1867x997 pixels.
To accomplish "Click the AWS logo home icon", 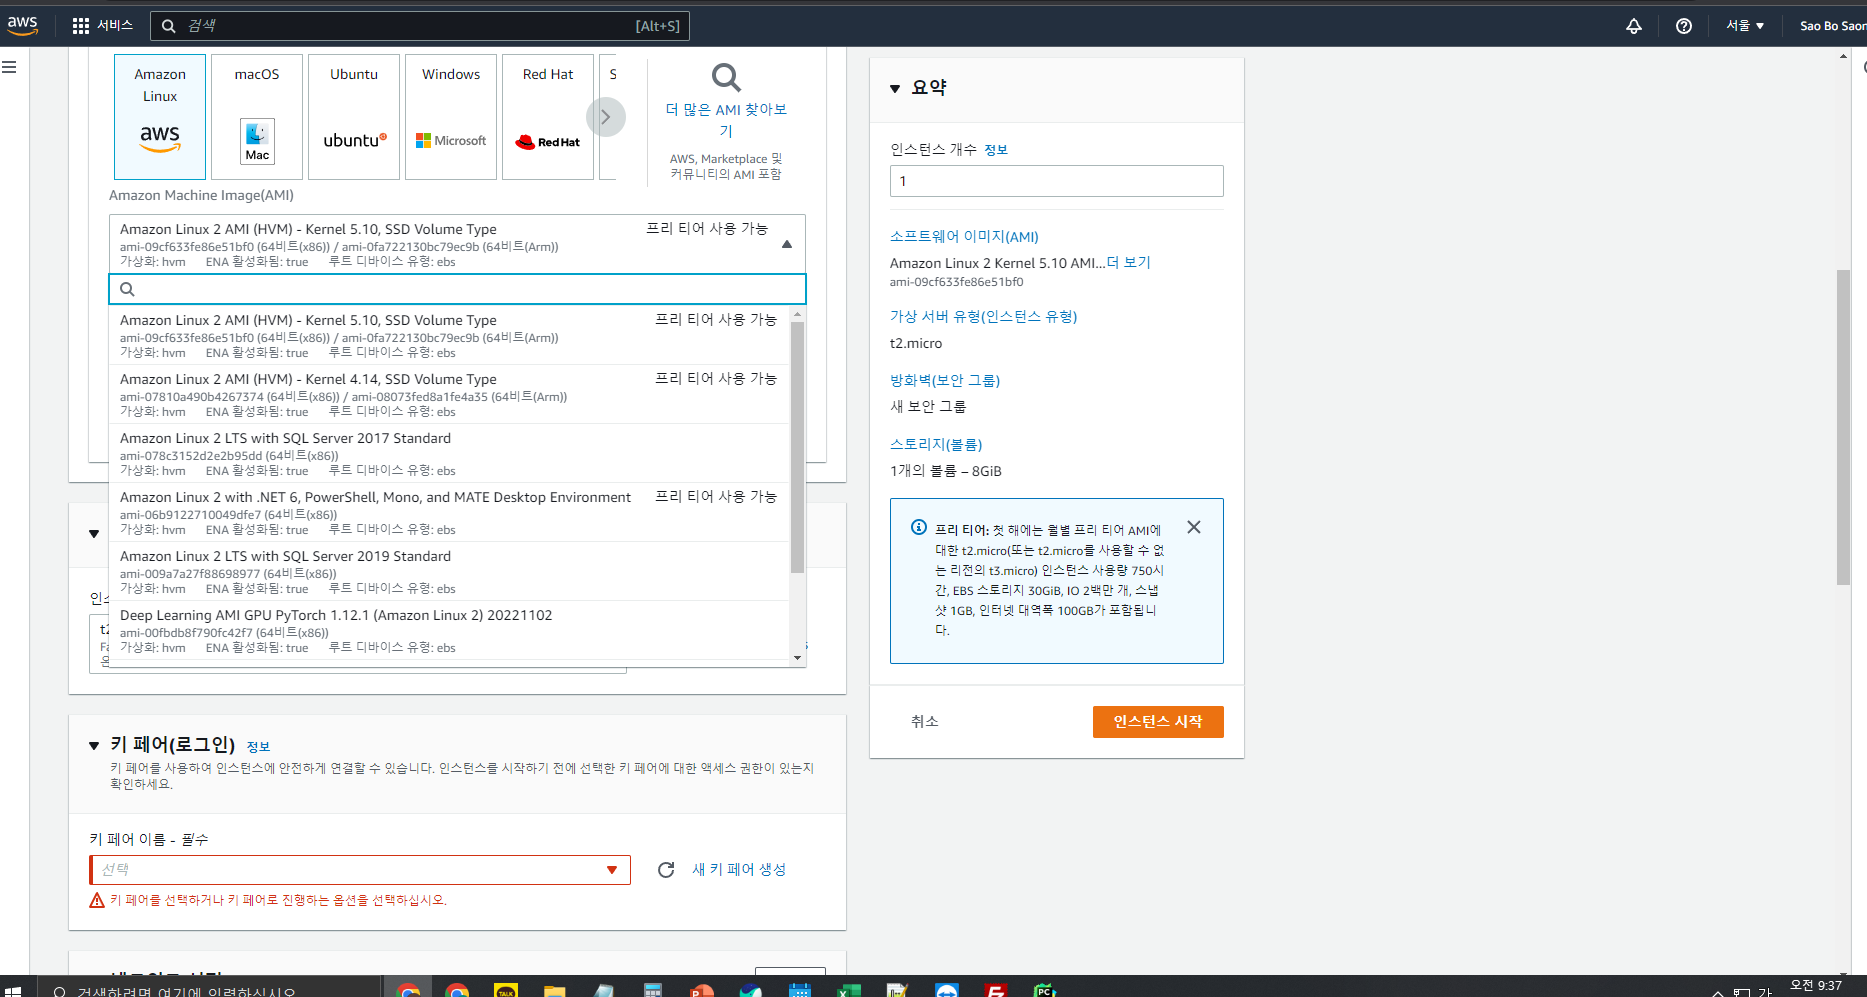I will 22,25.
